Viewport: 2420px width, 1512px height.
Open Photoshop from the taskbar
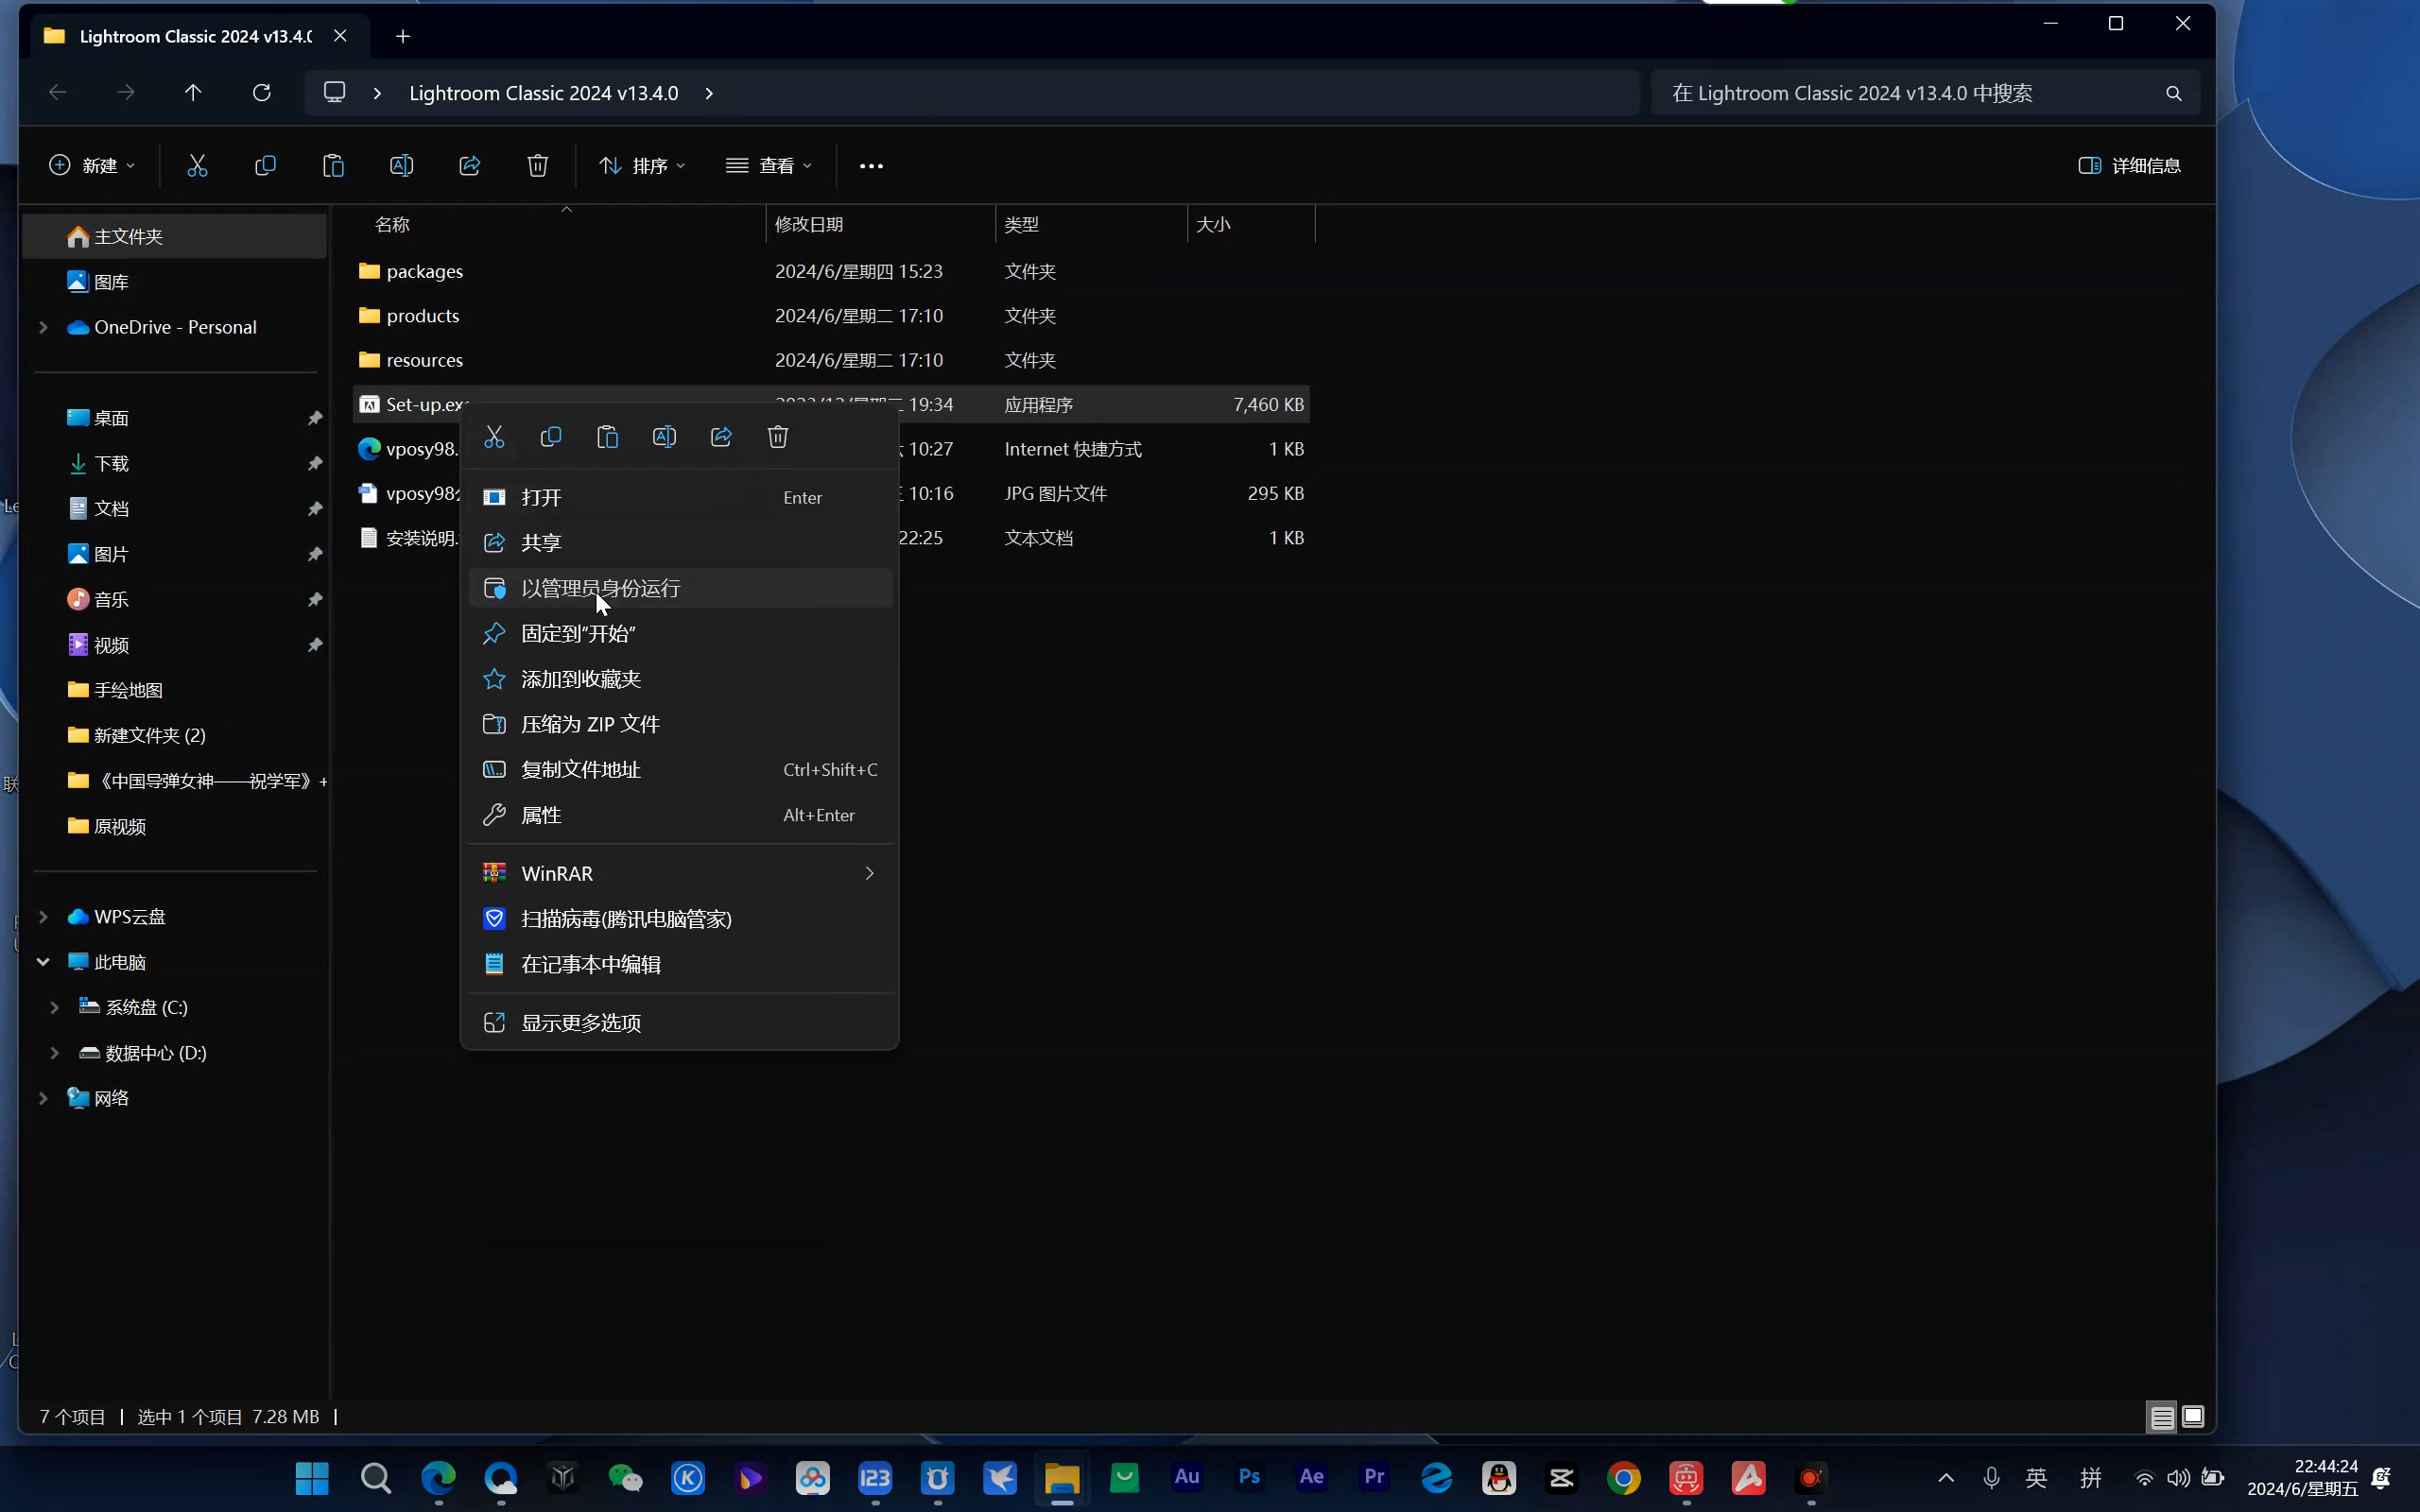(1249, 1477)
